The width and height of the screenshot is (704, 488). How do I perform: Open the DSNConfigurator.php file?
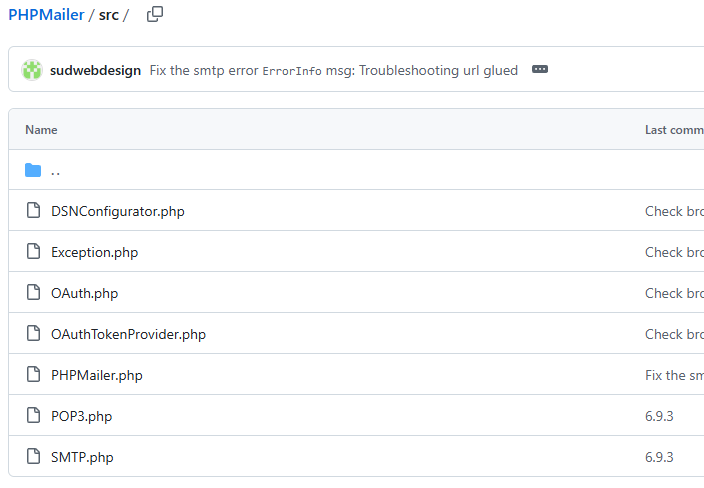(x=118, y=211)
